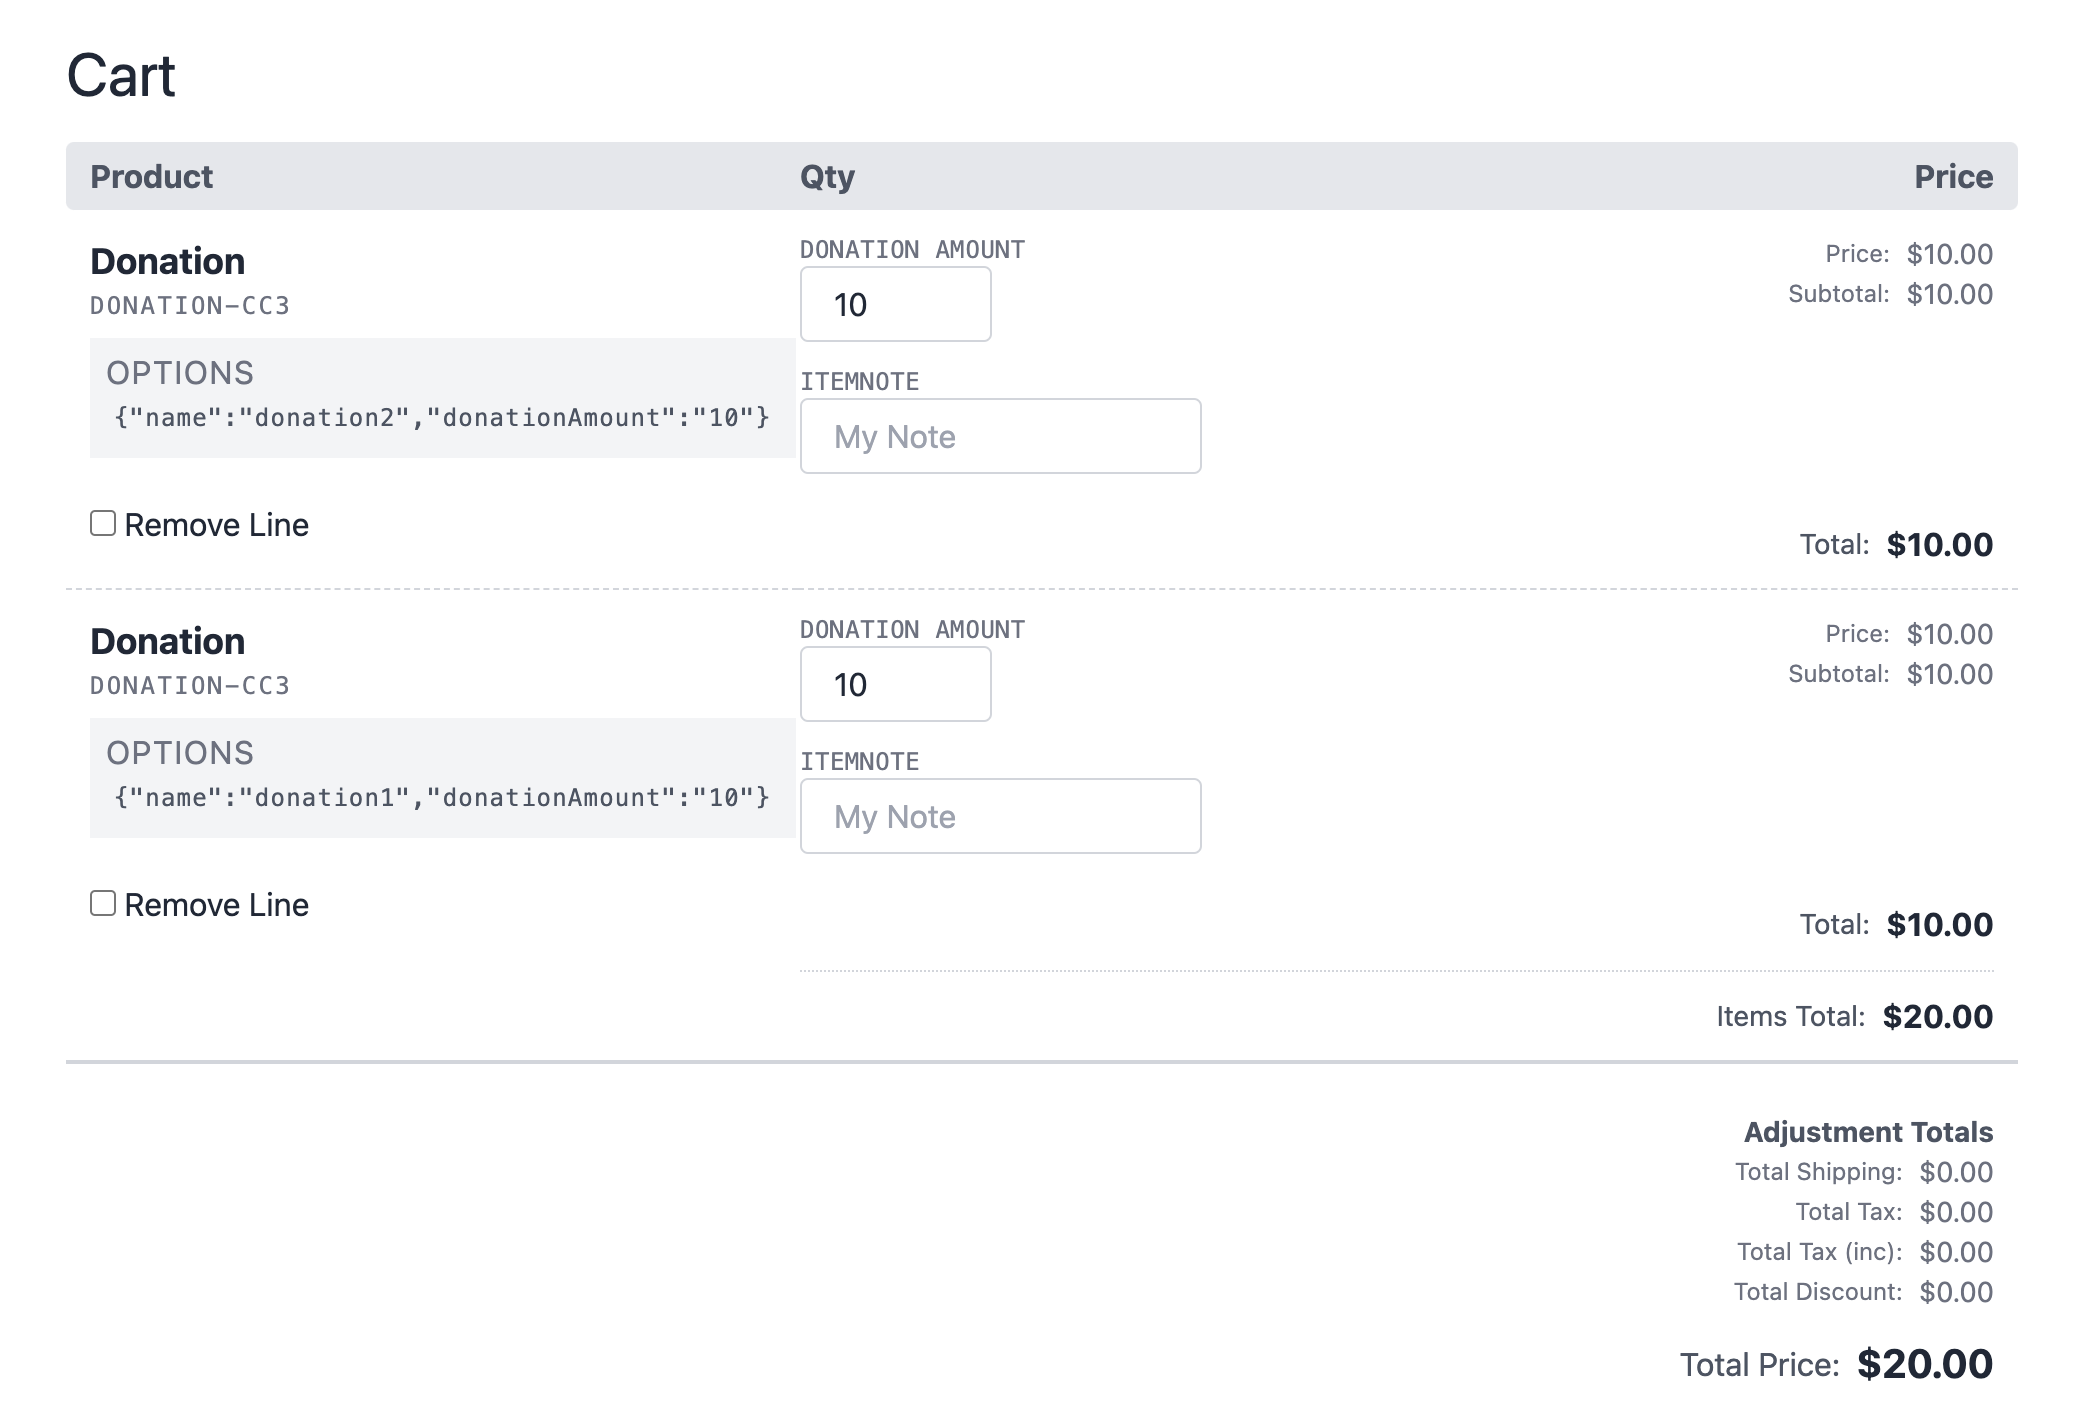Select the second Donation product title

coord(168,641)
